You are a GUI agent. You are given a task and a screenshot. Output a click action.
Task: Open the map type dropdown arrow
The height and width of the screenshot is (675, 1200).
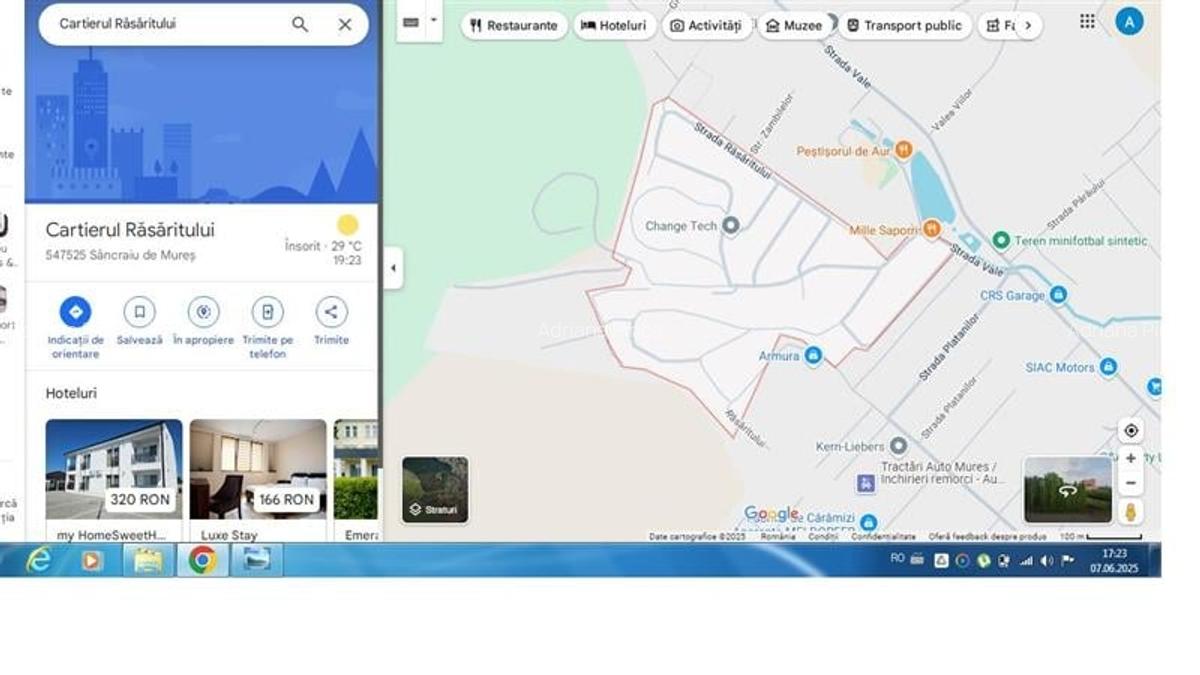click(432, 18)
